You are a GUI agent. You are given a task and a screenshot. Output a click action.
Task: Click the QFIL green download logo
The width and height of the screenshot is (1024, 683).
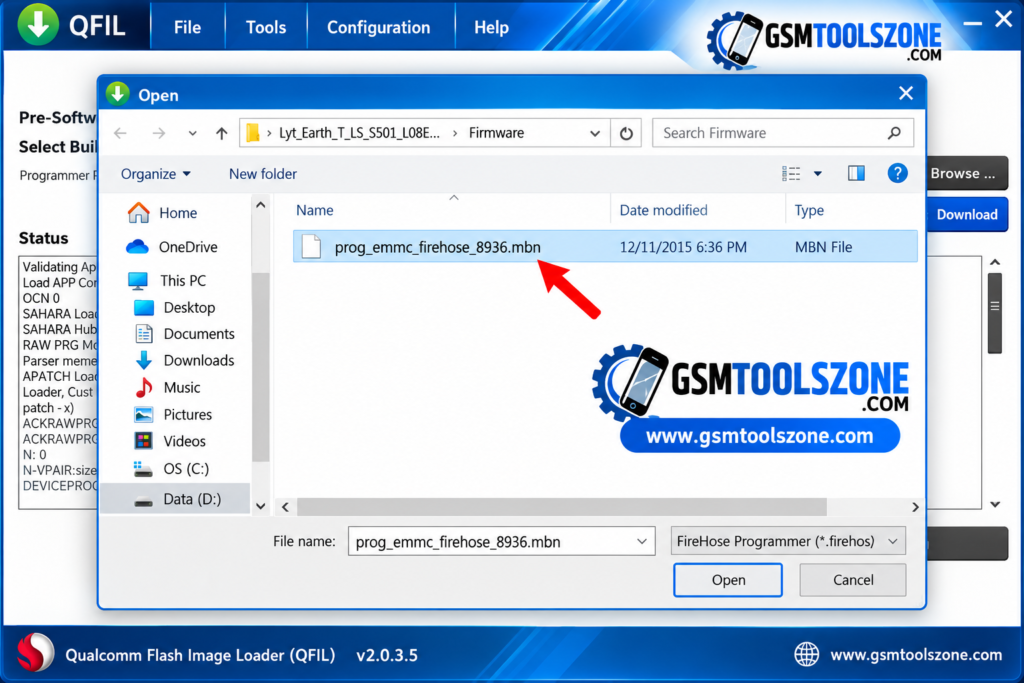(38, 24)
